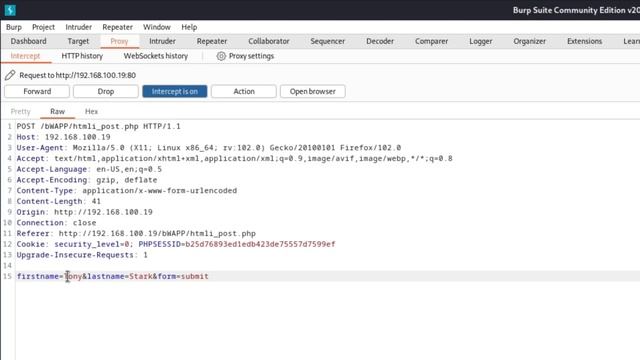Image resolution: width=640 pixels, height=360 pixels.
Task: Click the form=submit parameter in body
Action: tap(183, 276)
